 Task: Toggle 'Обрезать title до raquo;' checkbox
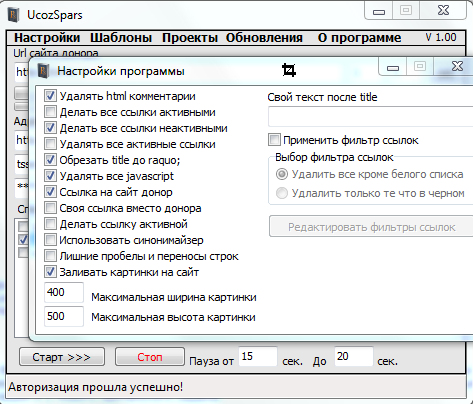pos(50,160)
